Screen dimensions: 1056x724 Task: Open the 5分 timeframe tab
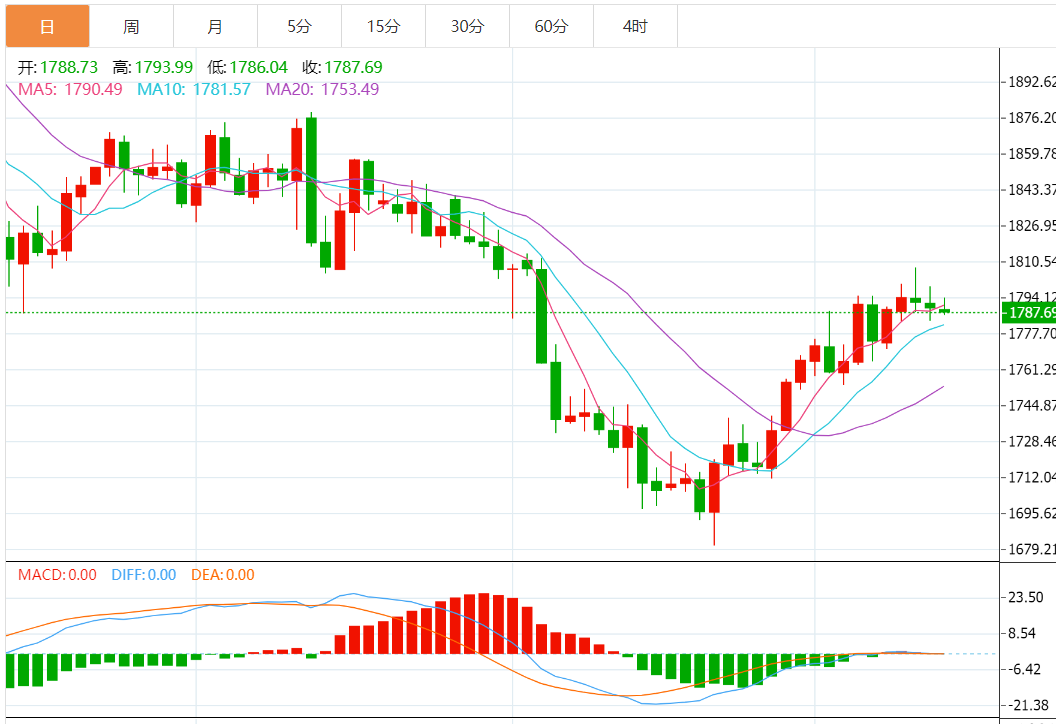[300, 26]
